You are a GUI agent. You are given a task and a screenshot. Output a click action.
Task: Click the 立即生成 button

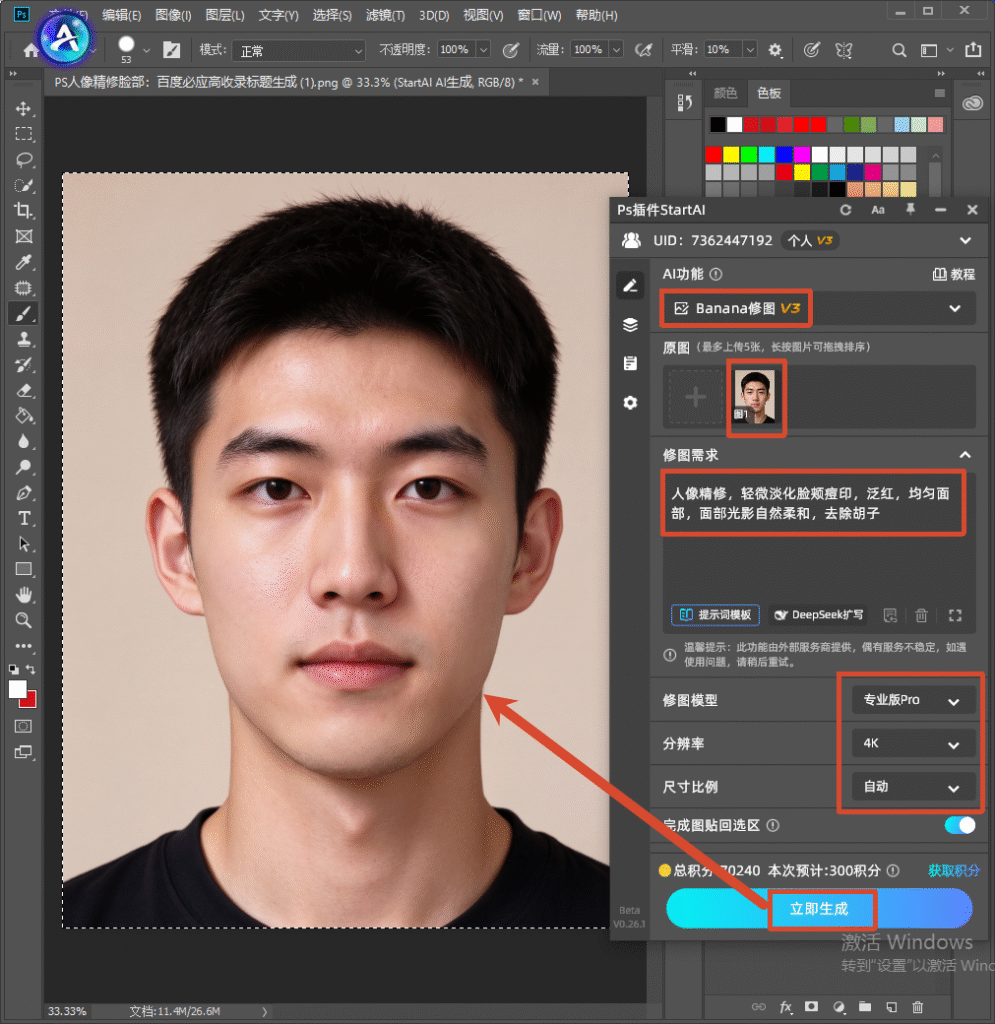(819, 908)
